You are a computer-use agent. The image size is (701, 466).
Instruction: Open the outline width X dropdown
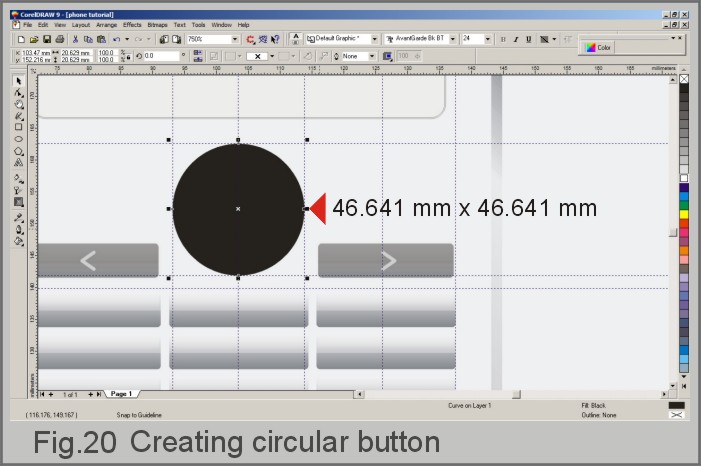[272, 56]
